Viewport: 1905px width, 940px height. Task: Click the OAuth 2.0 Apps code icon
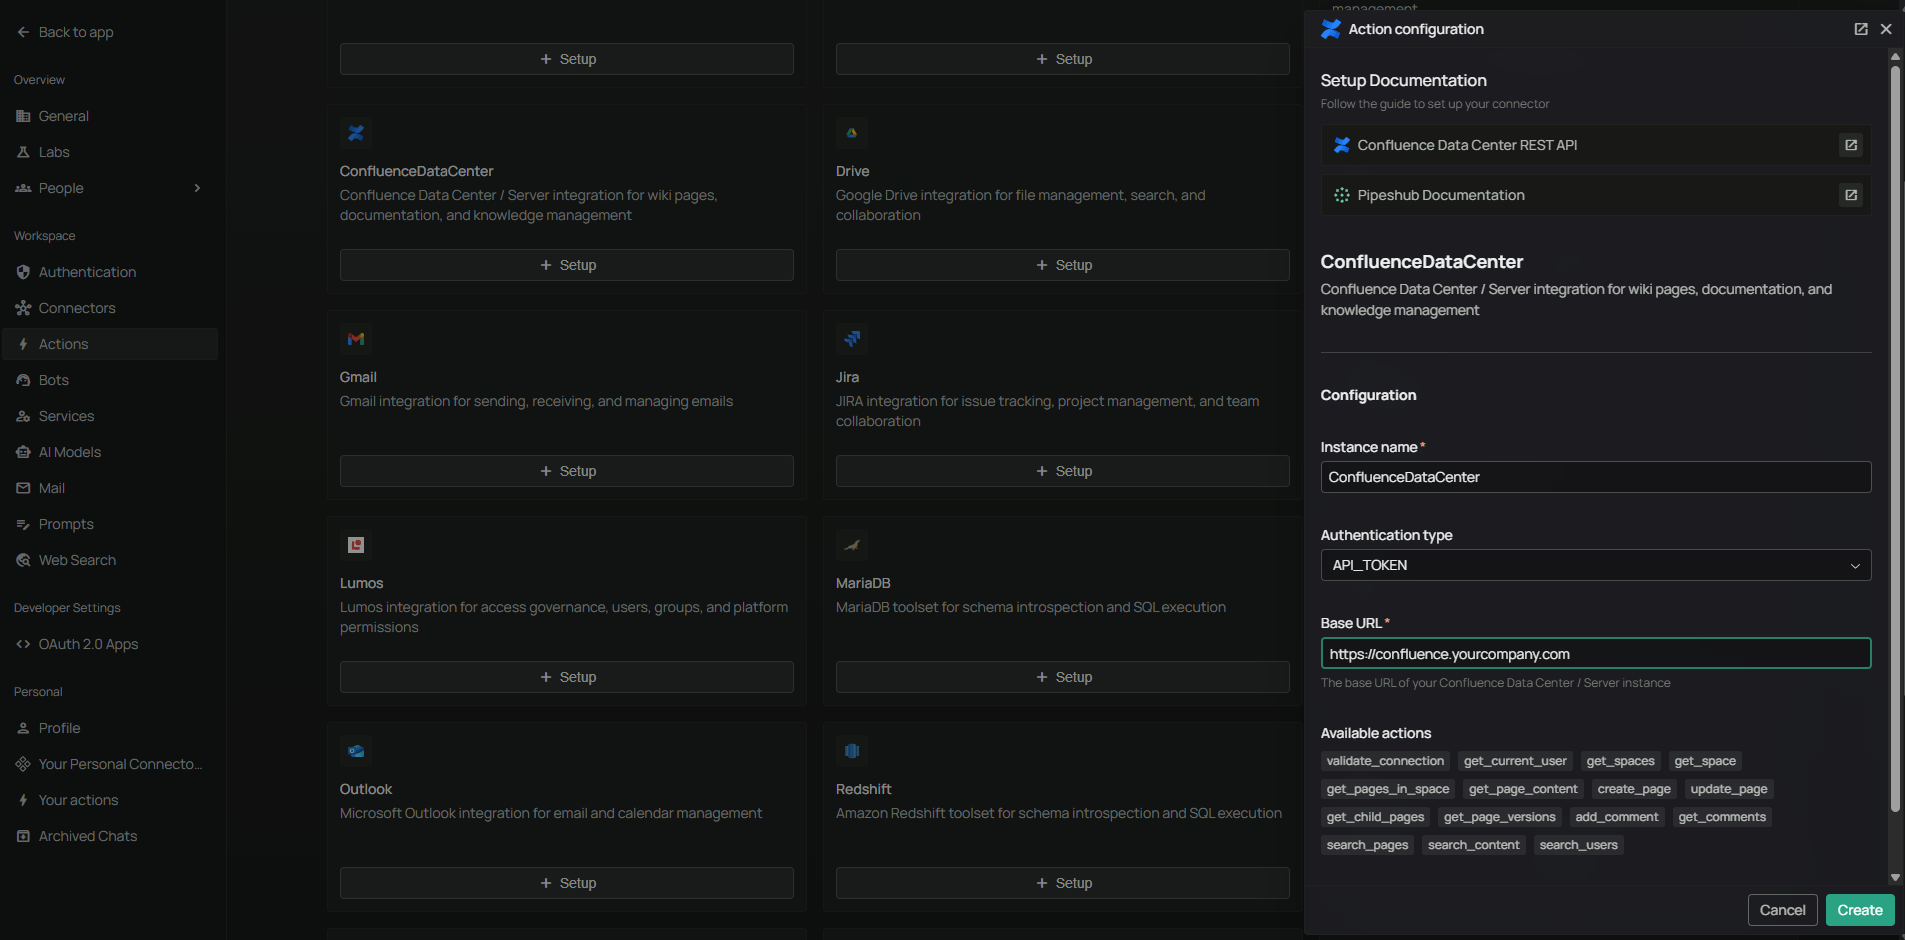23,644
